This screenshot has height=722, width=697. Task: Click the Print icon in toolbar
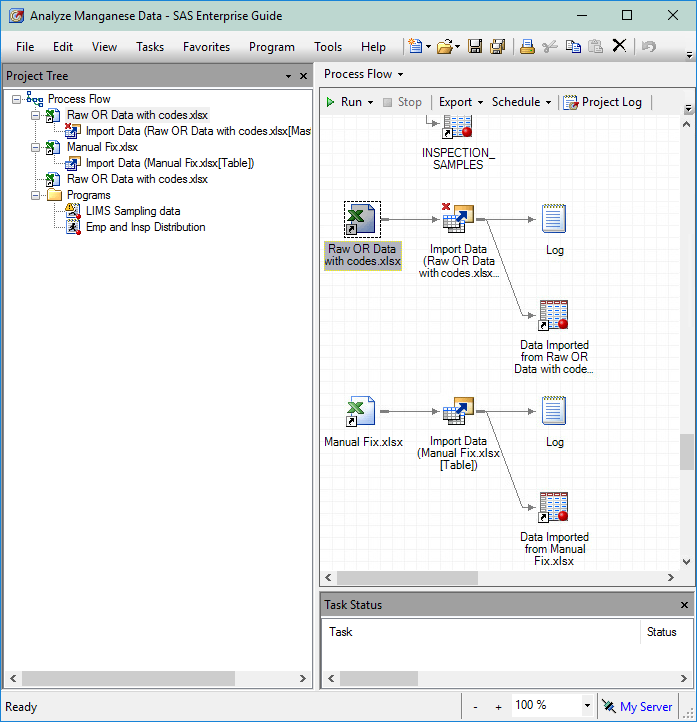click(527, 46)
